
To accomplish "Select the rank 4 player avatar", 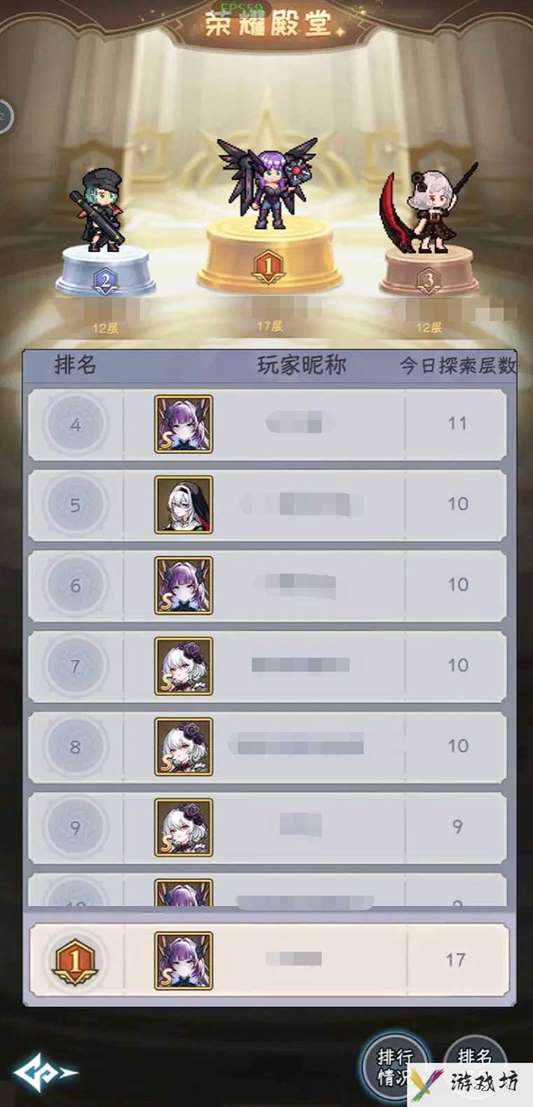I will point(184,424).
